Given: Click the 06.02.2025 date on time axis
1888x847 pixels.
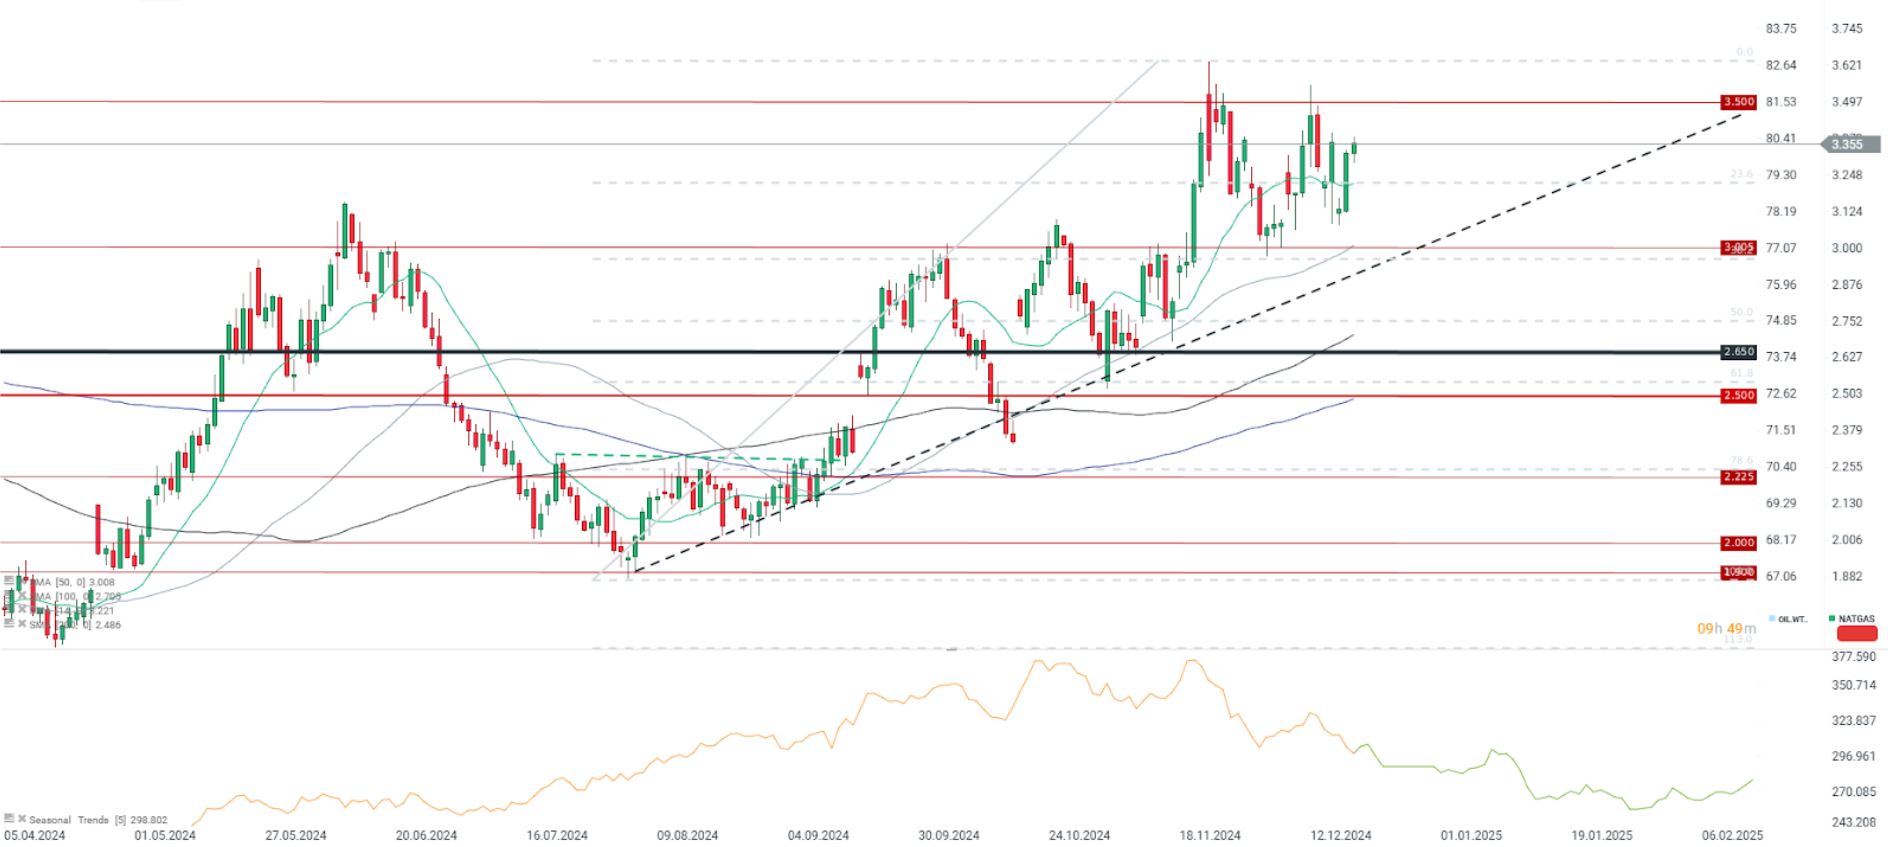Looking at the screenshot, I should (x=1732, y=835).
